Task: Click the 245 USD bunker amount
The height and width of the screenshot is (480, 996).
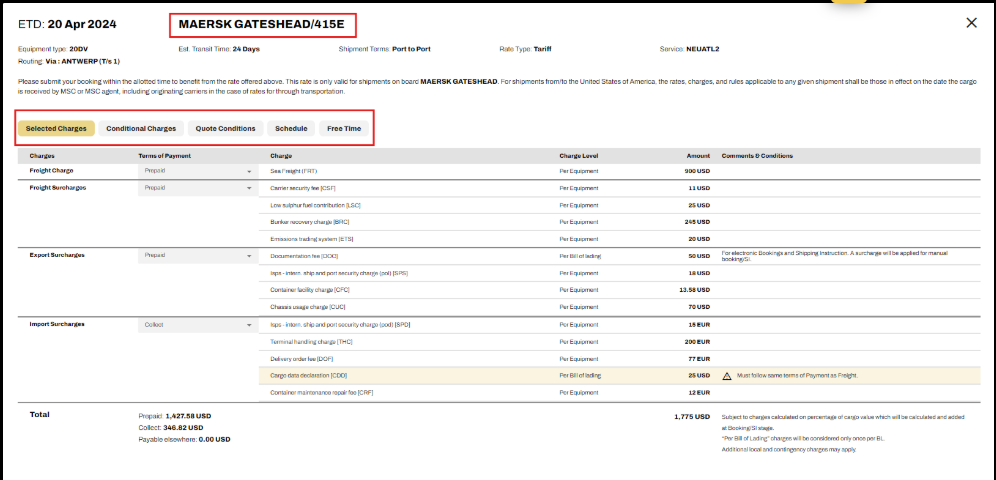Action: click(x=697, y=222)
